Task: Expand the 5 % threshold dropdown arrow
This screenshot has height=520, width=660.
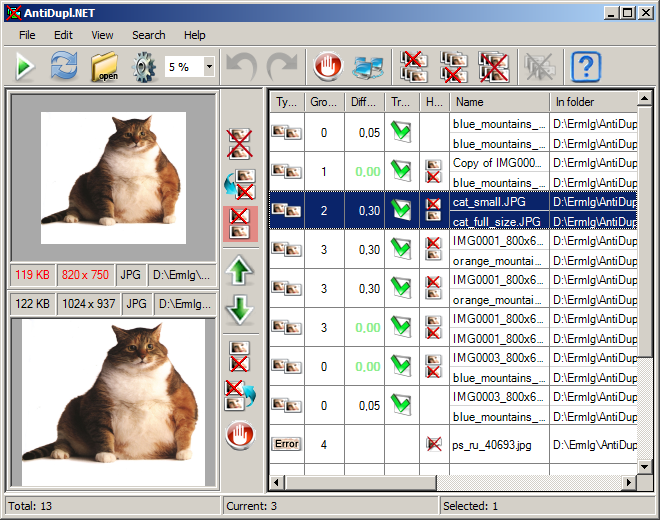Action: 209,67
